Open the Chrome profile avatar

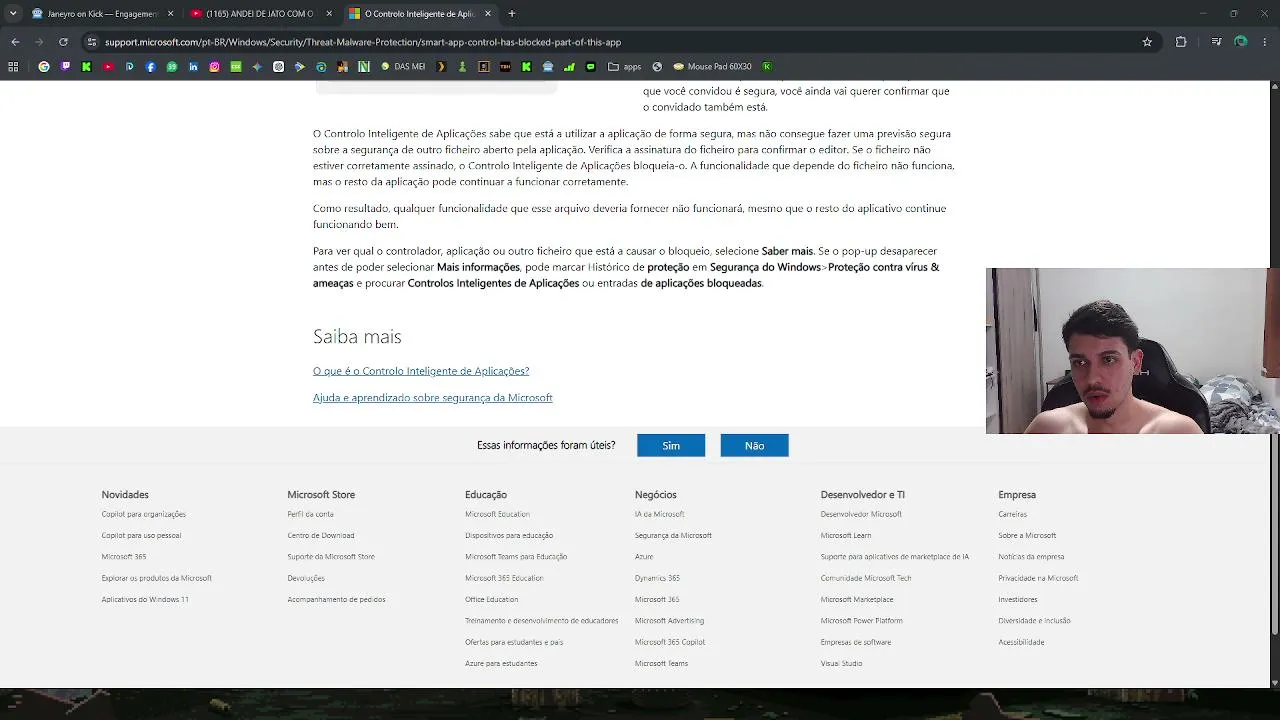click(x=1241, y=42)
